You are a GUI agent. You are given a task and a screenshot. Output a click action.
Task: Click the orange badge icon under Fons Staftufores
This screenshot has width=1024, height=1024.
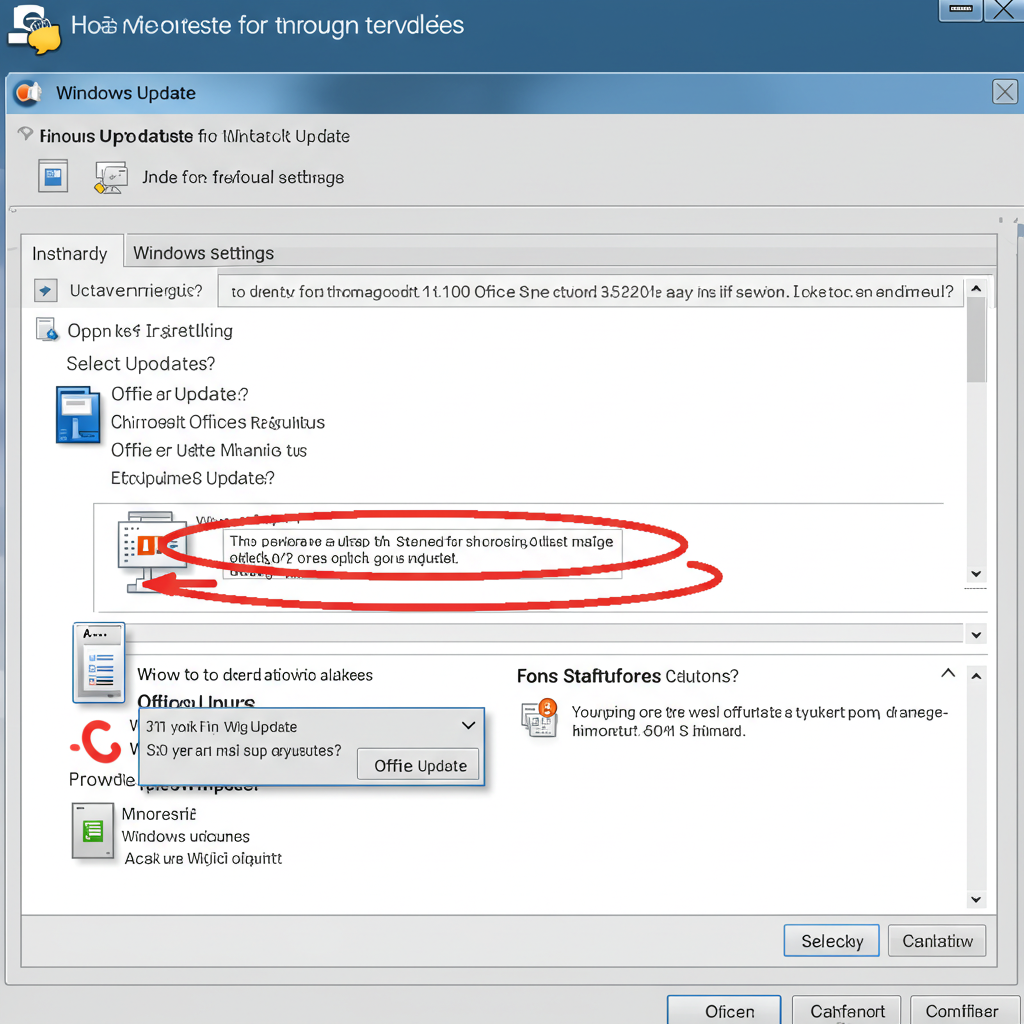[x=539, y=718]
